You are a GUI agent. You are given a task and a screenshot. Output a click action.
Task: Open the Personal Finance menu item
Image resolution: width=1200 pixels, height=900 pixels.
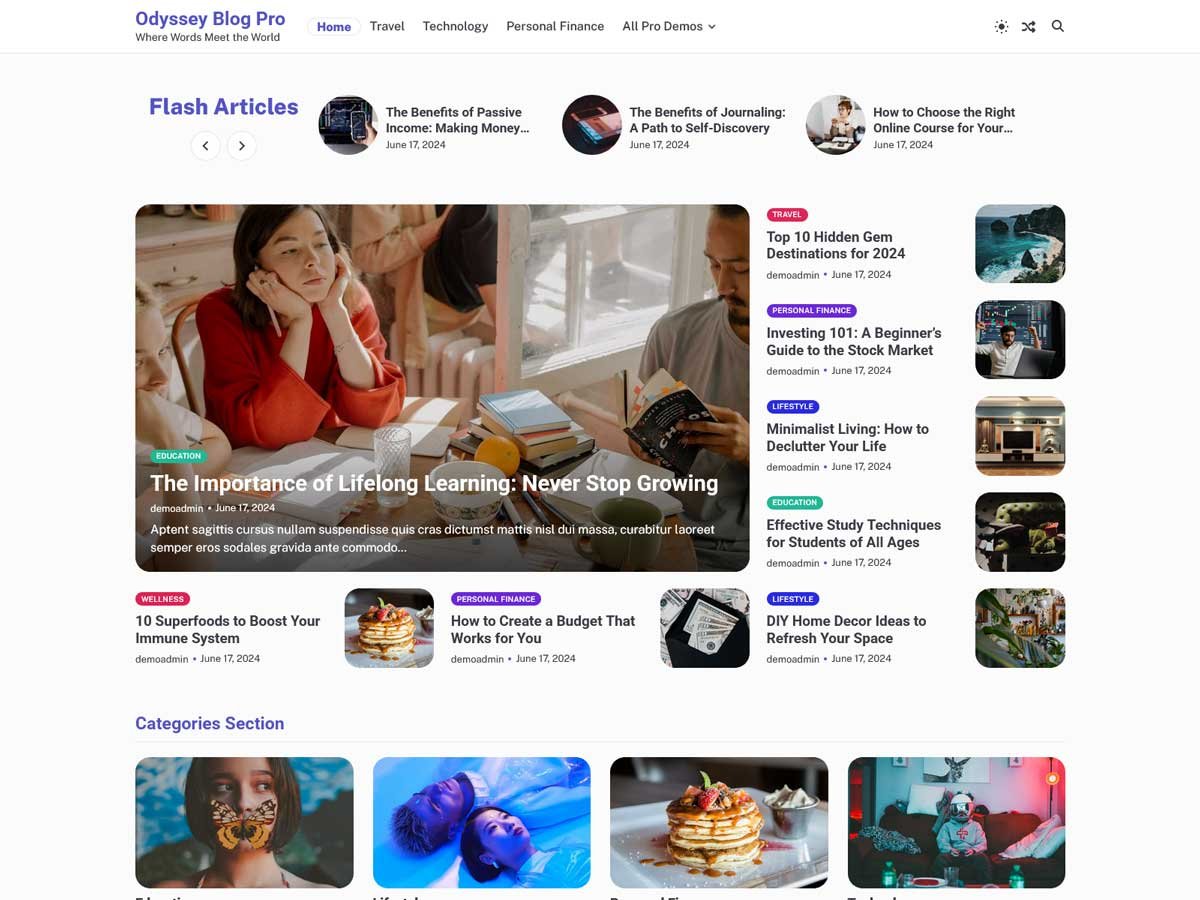555,27
